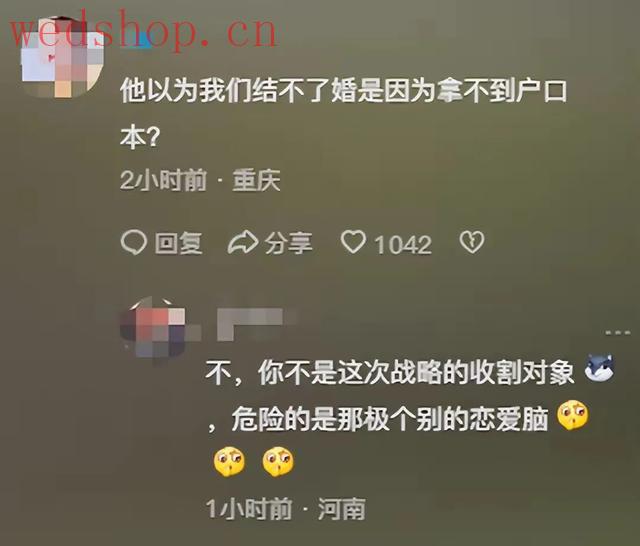Click second surprised emoji on last line
Image resolution: width=640 pixels, height=546 pixels.
click(278, 462)
